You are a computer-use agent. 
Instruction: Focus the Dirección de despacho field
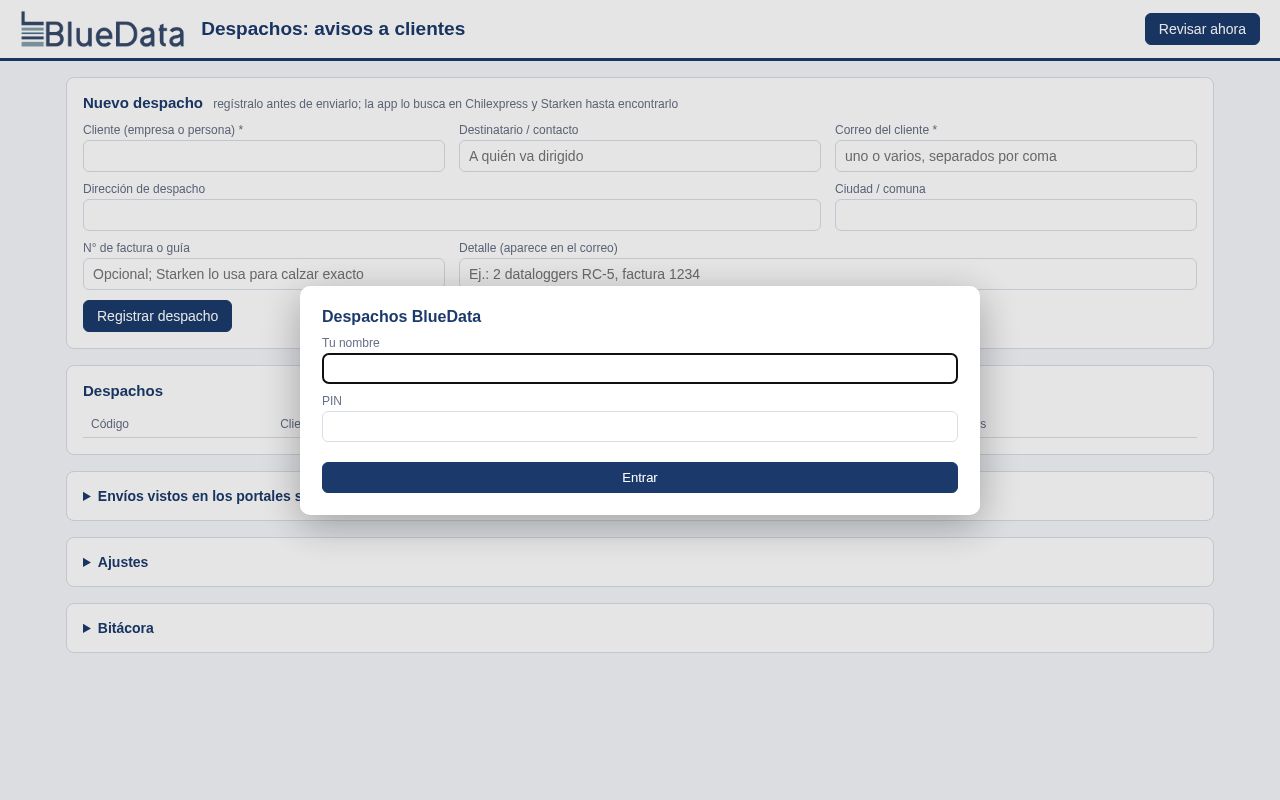click(x=452, y=215)
